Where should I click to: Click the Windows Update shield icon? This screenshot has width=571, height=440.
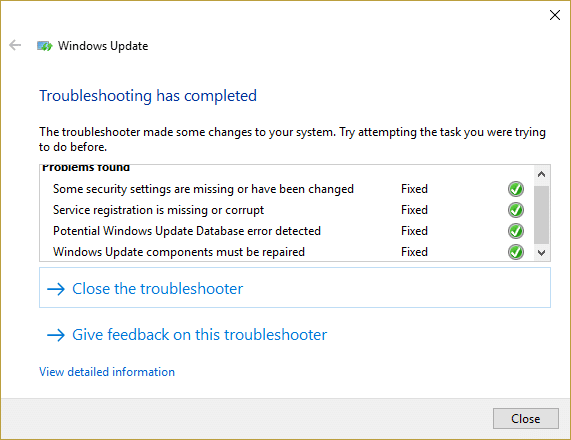coord(44,46)
